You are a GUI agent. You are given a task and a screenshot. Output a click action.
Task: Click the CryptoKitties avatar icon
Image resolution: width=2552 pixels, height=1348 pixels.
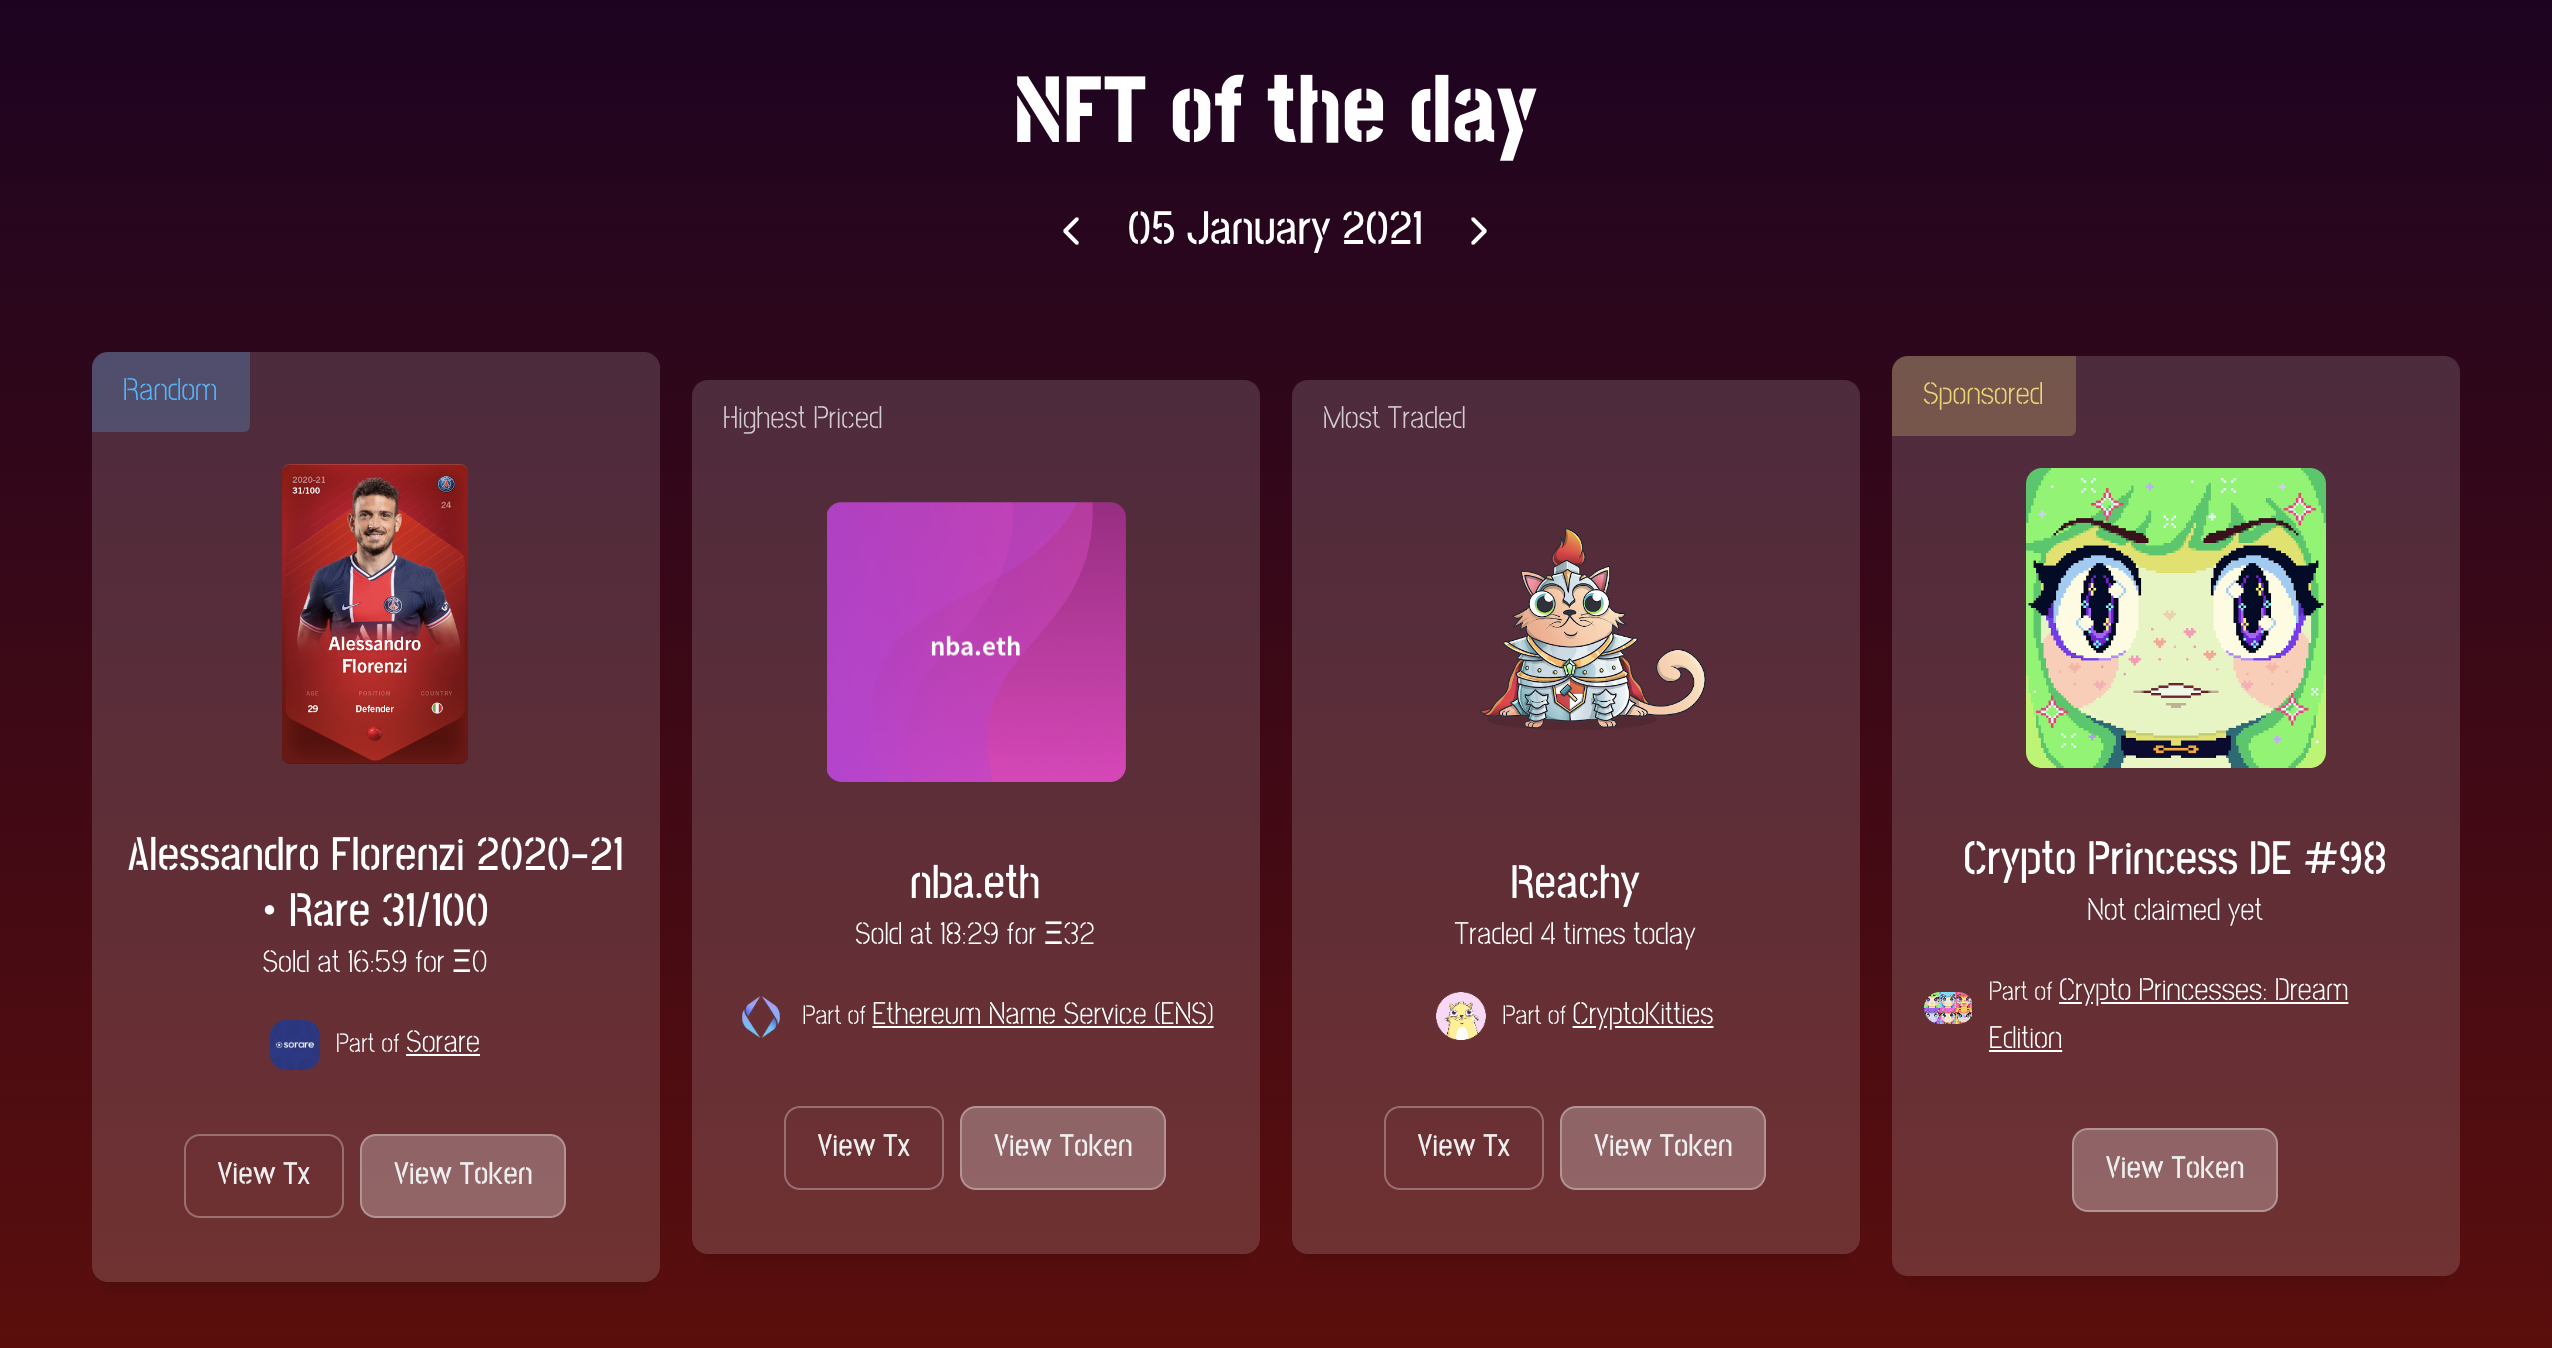tap(1462, 1014)
